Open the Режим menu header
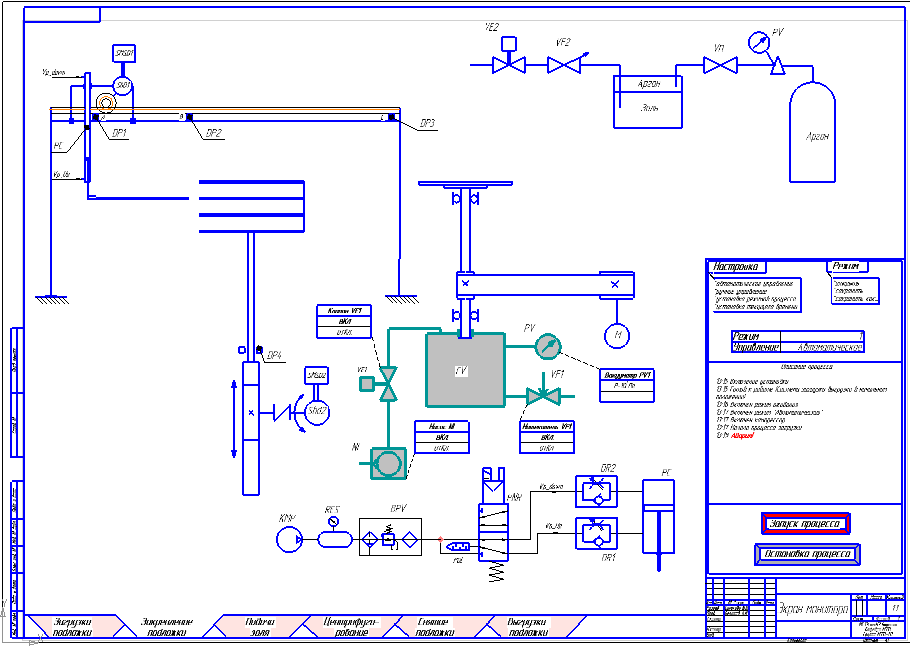 [847, 266]
